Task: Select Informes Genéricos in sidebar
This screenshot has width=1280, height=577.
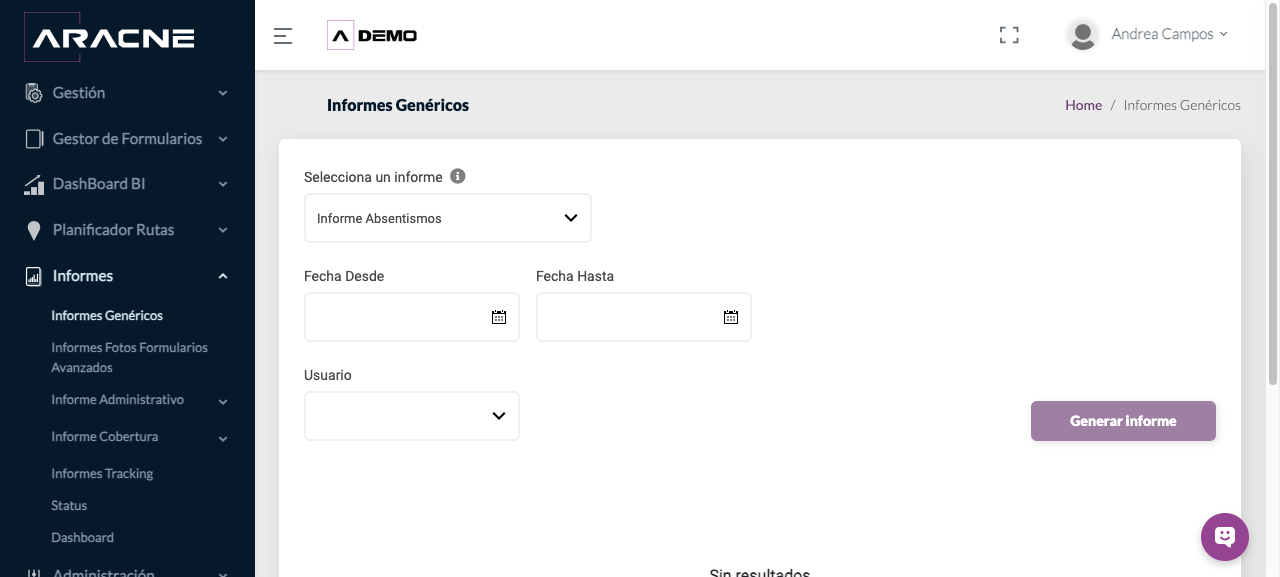Action: (x=107, y=315)
